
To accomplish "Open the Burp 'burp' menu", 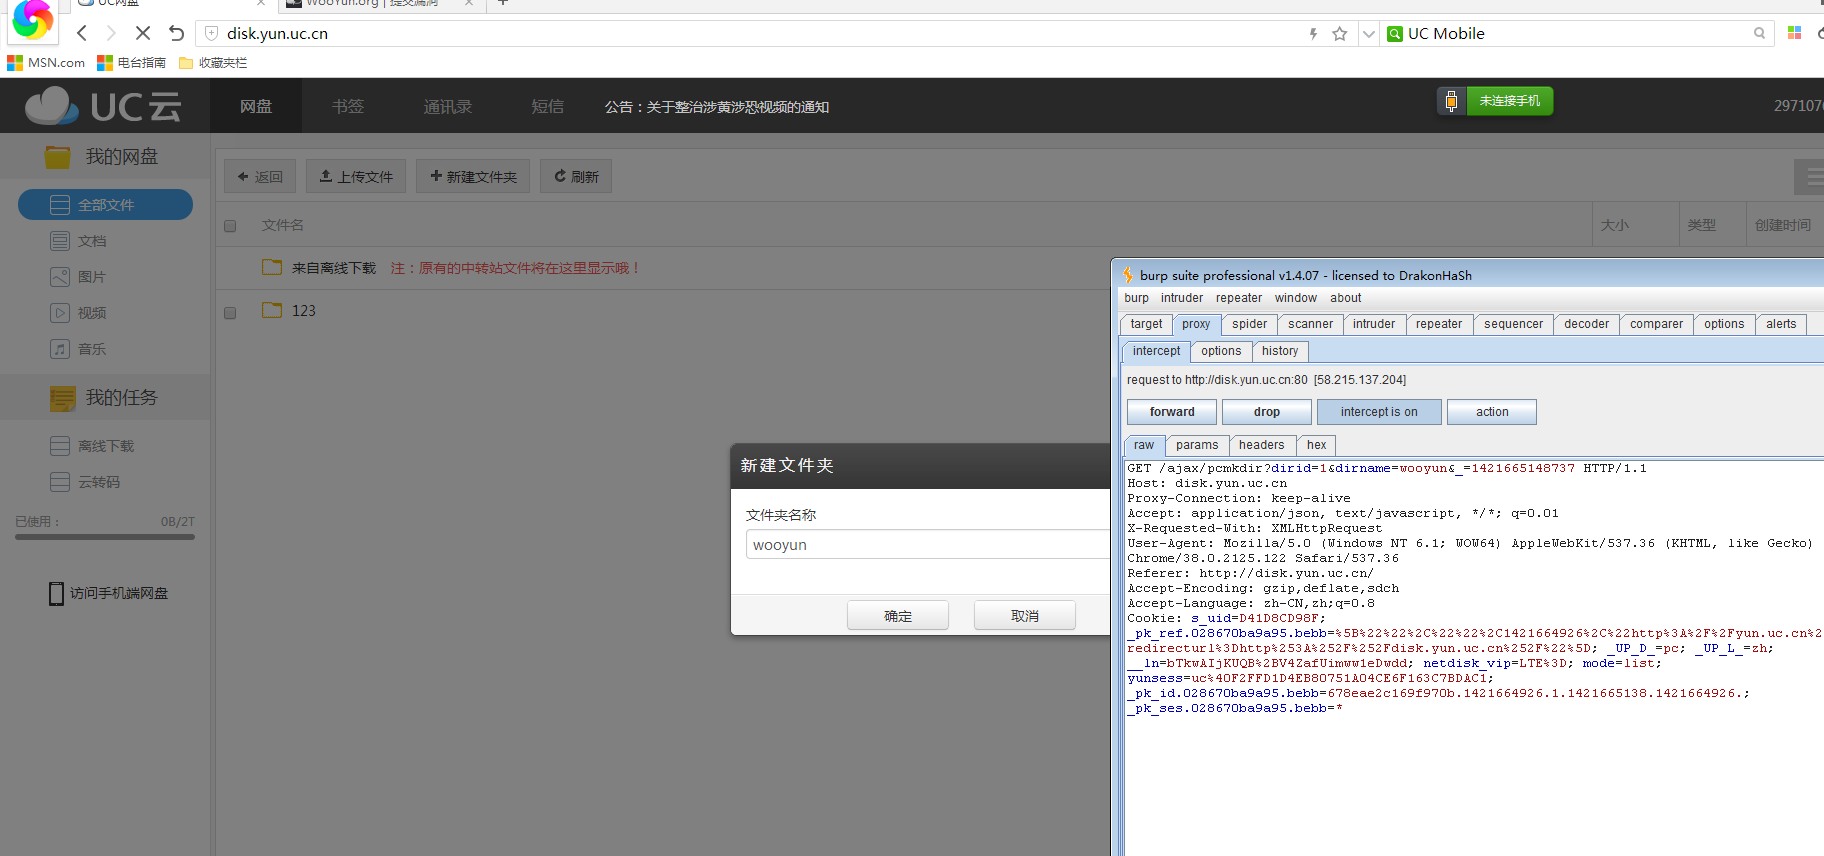I will pos(1136,298).
